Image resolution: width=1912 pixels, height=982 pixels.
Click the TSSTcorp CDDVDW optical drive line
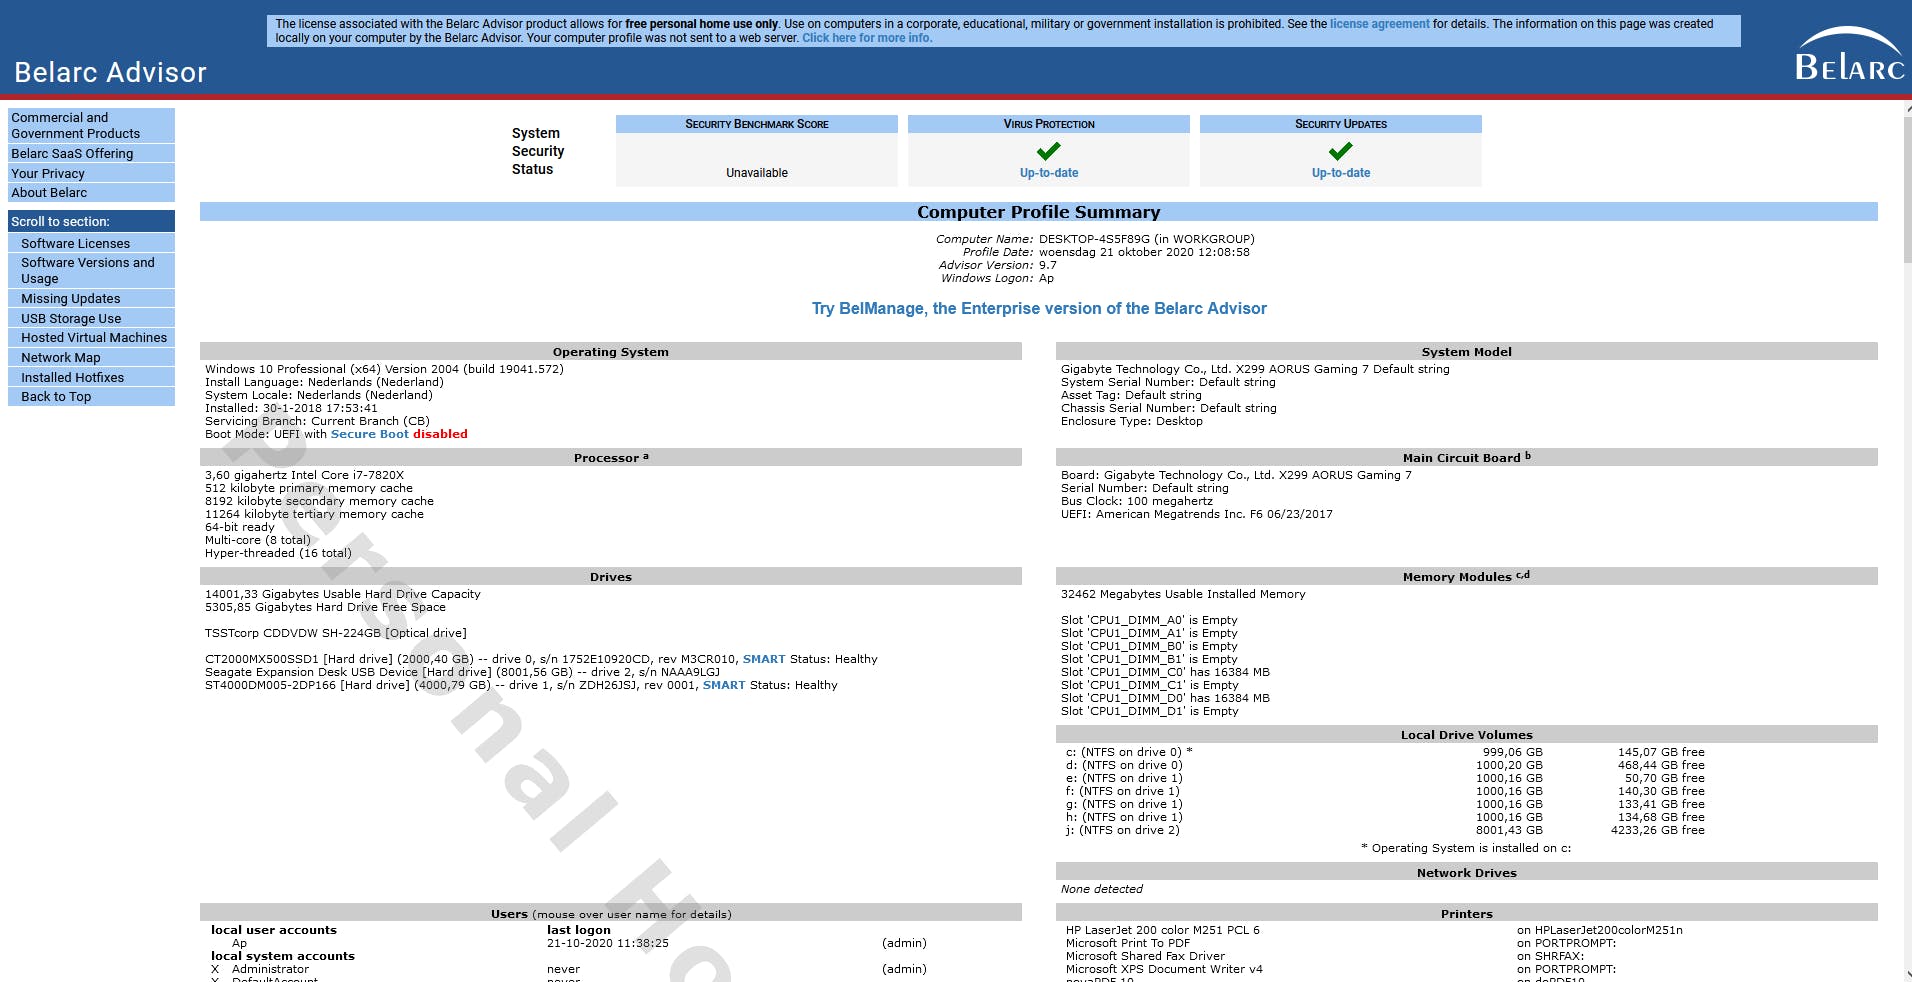335,633
